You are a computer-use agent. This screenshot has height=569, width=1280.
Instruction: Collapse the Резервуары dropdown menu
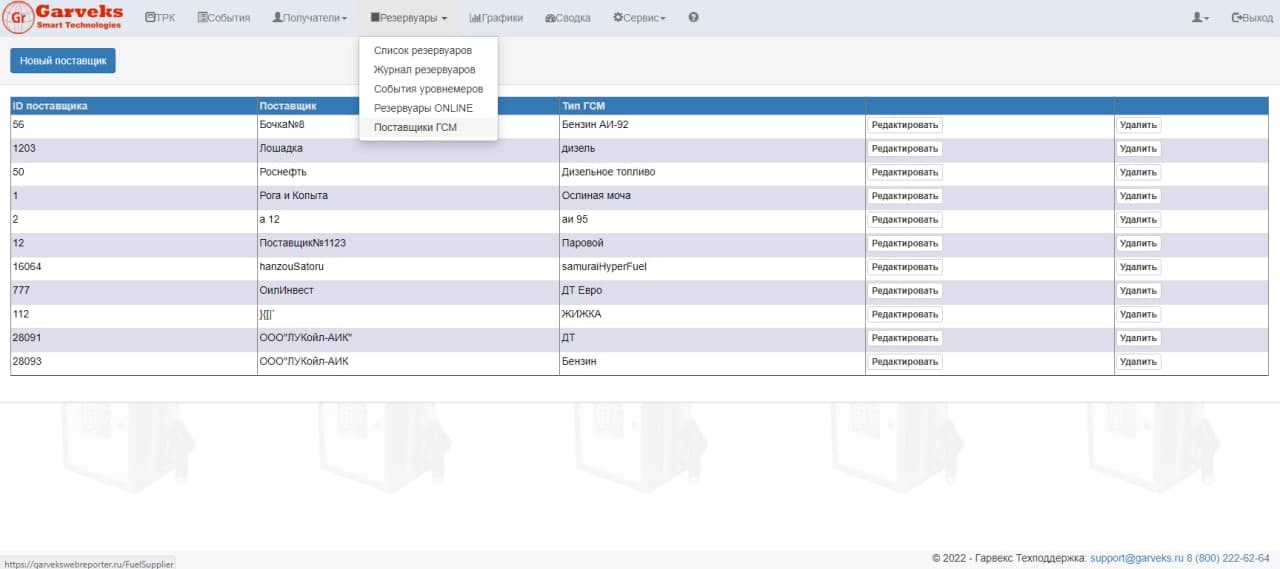click(408, 18)
